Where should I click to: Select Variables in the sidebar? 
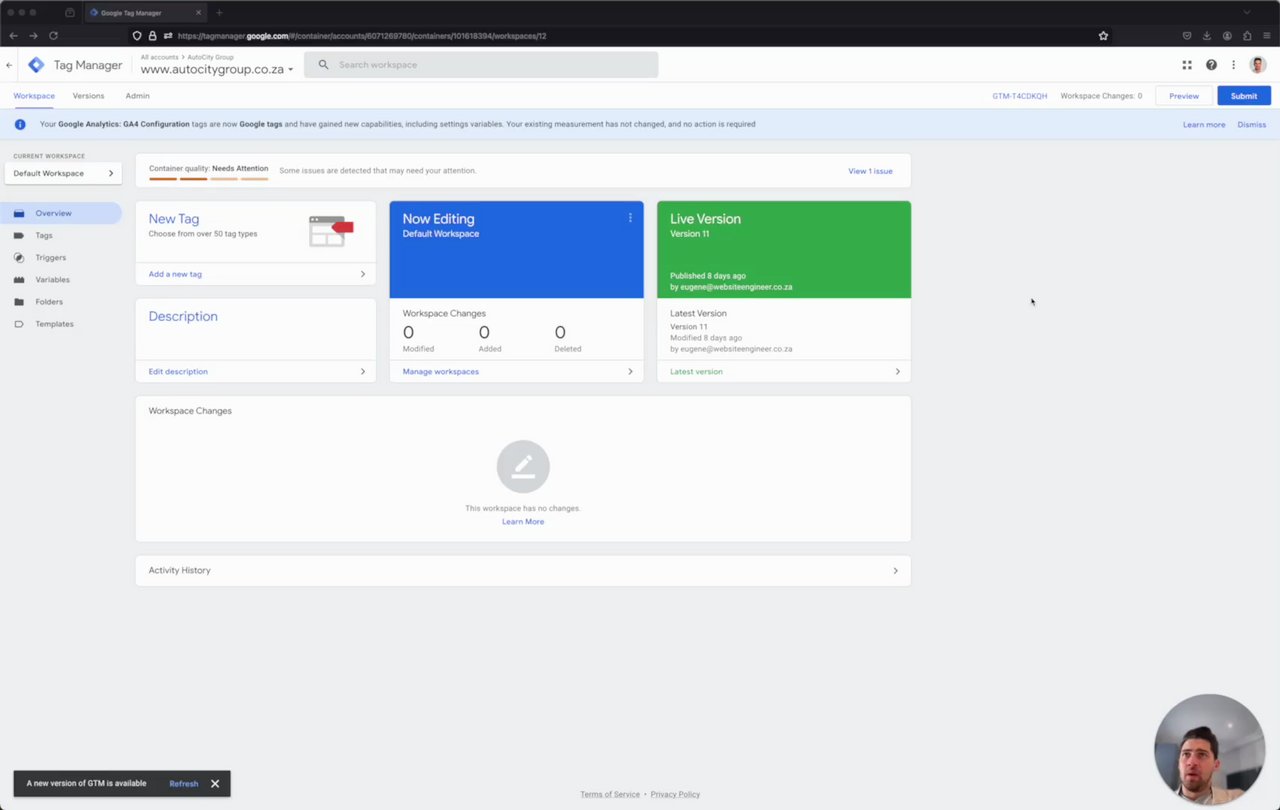53,279
